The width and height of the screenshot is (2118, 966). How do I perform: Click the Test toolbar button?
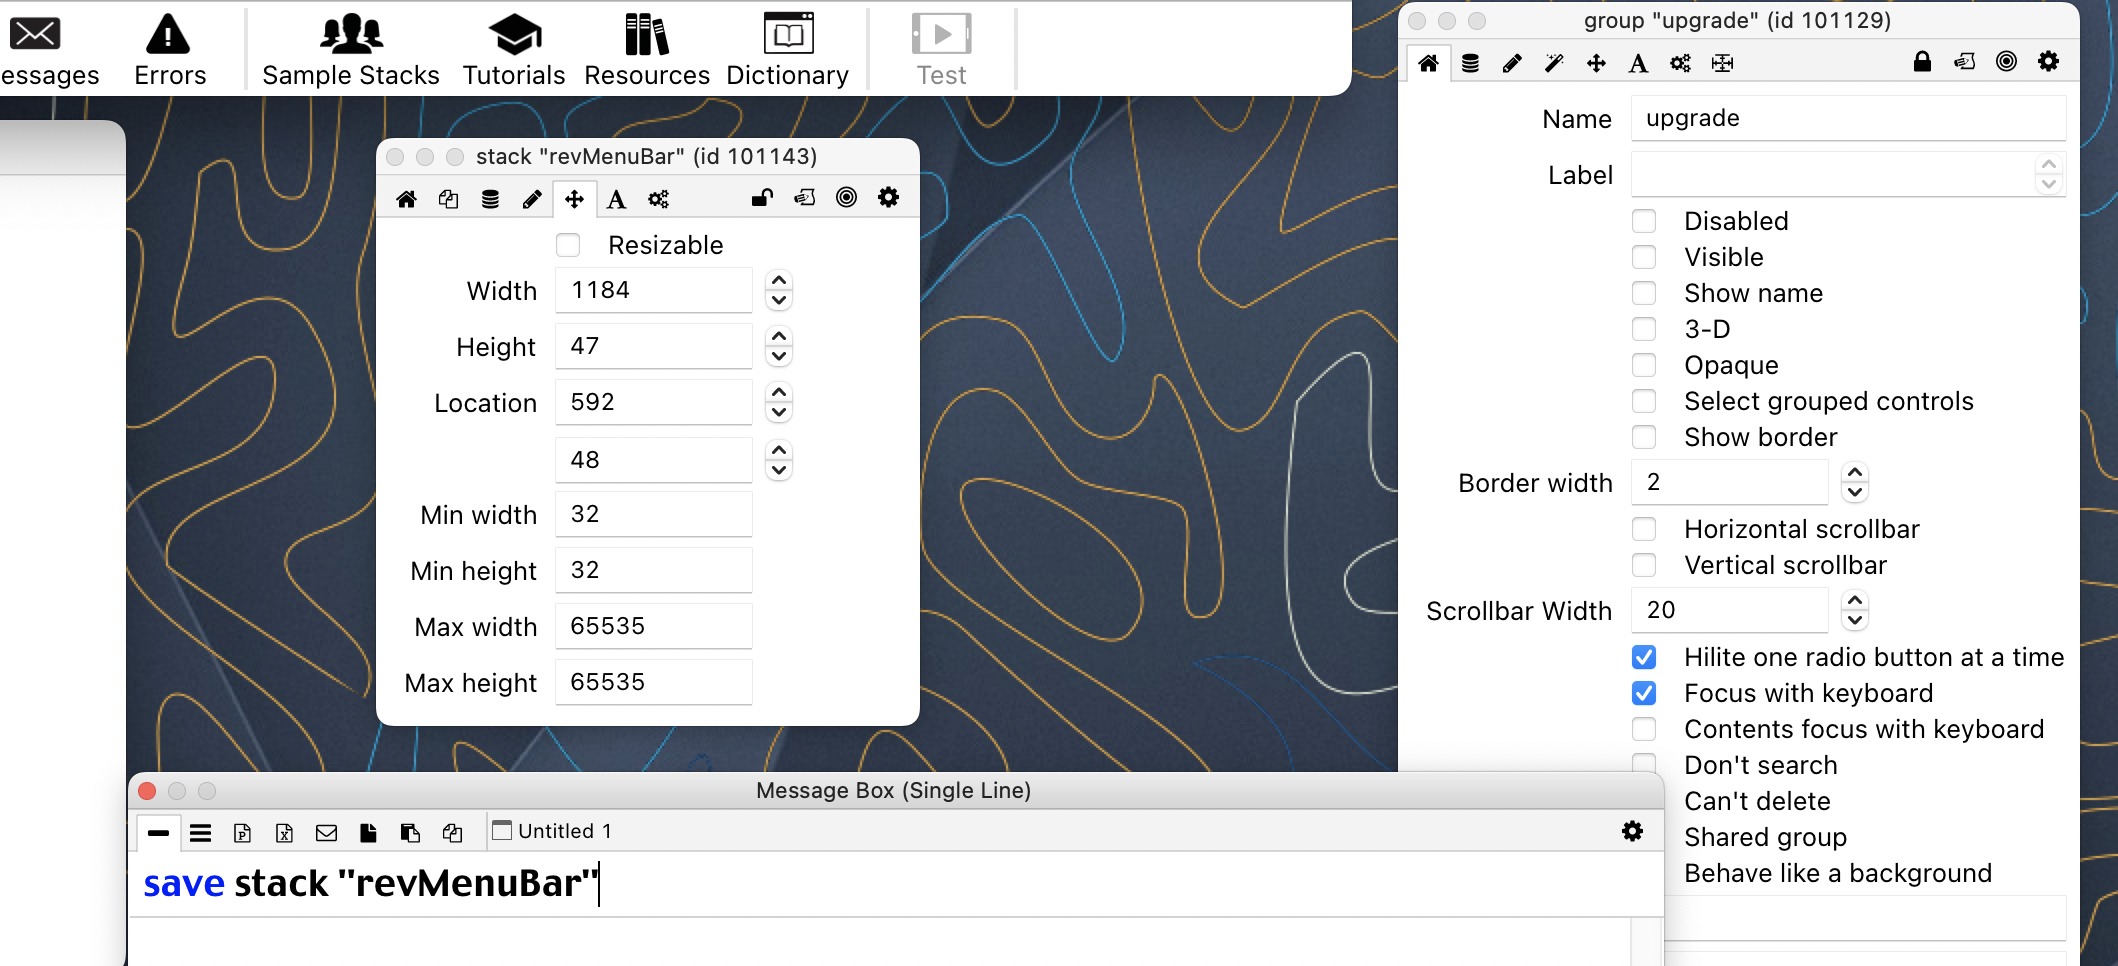pyautogui.click(x=942, y=50)
